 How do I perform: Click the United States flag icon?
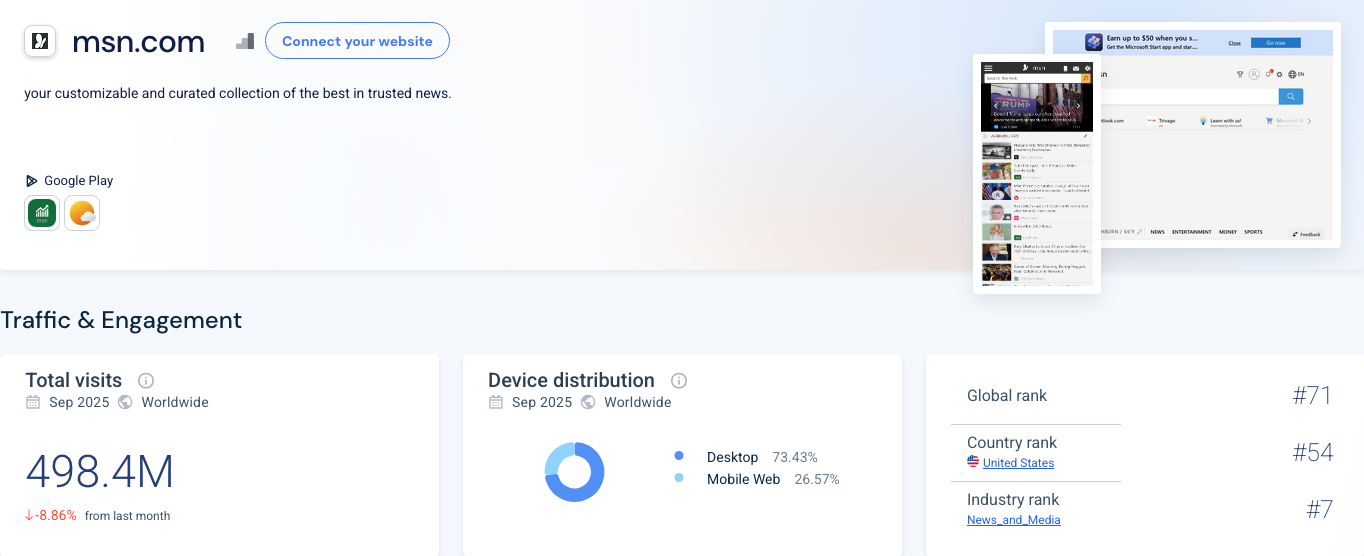[973, 463]
